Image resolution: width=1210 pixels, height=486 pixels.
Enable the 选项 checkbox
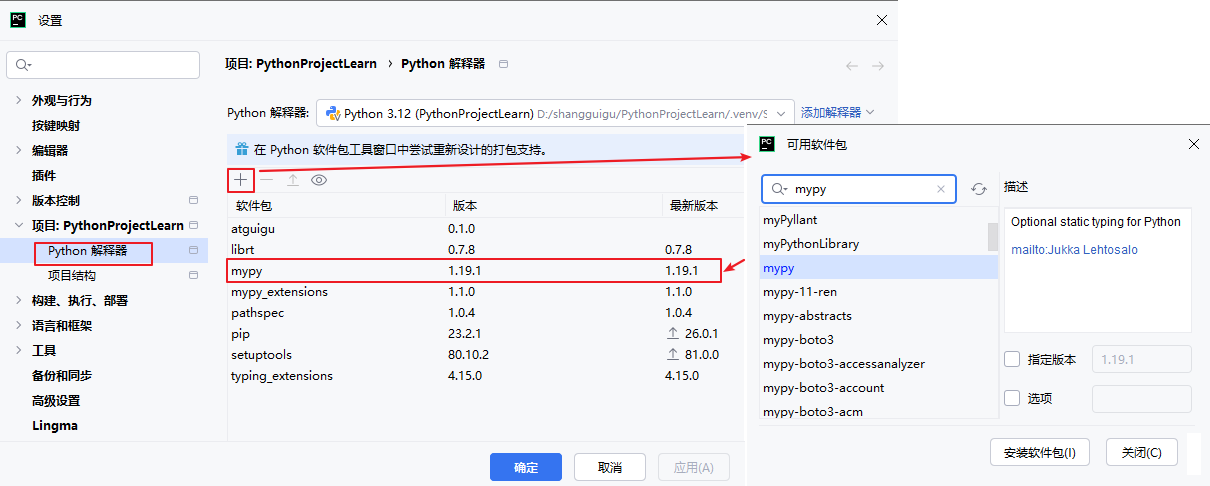[1012, 398]
